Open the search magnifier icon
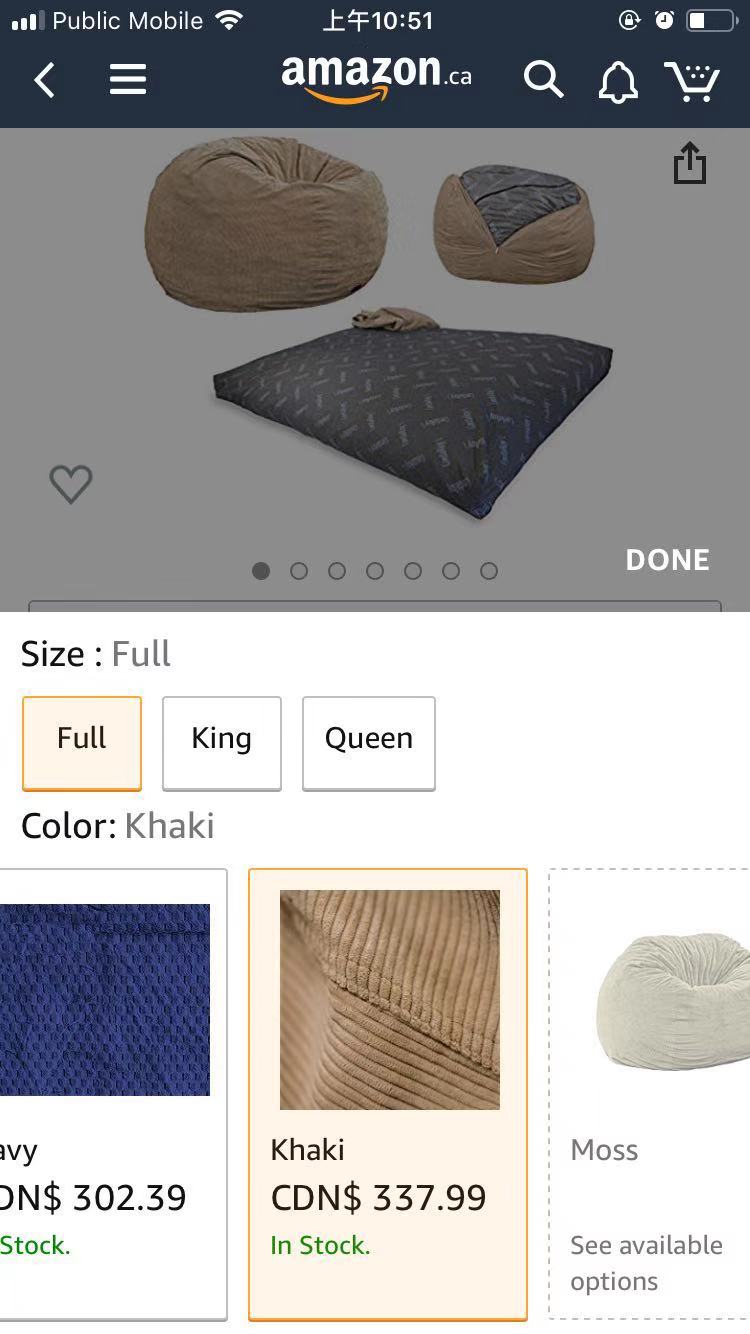Viewport: 750px width, 1334px height. [543, 80]
